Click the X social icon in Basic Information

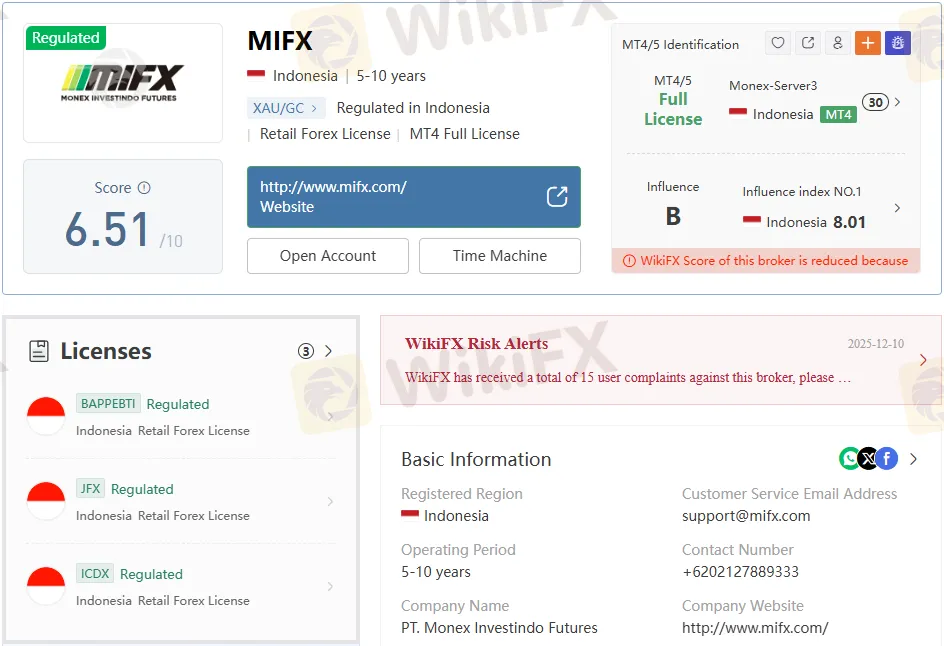pos(868,459)
